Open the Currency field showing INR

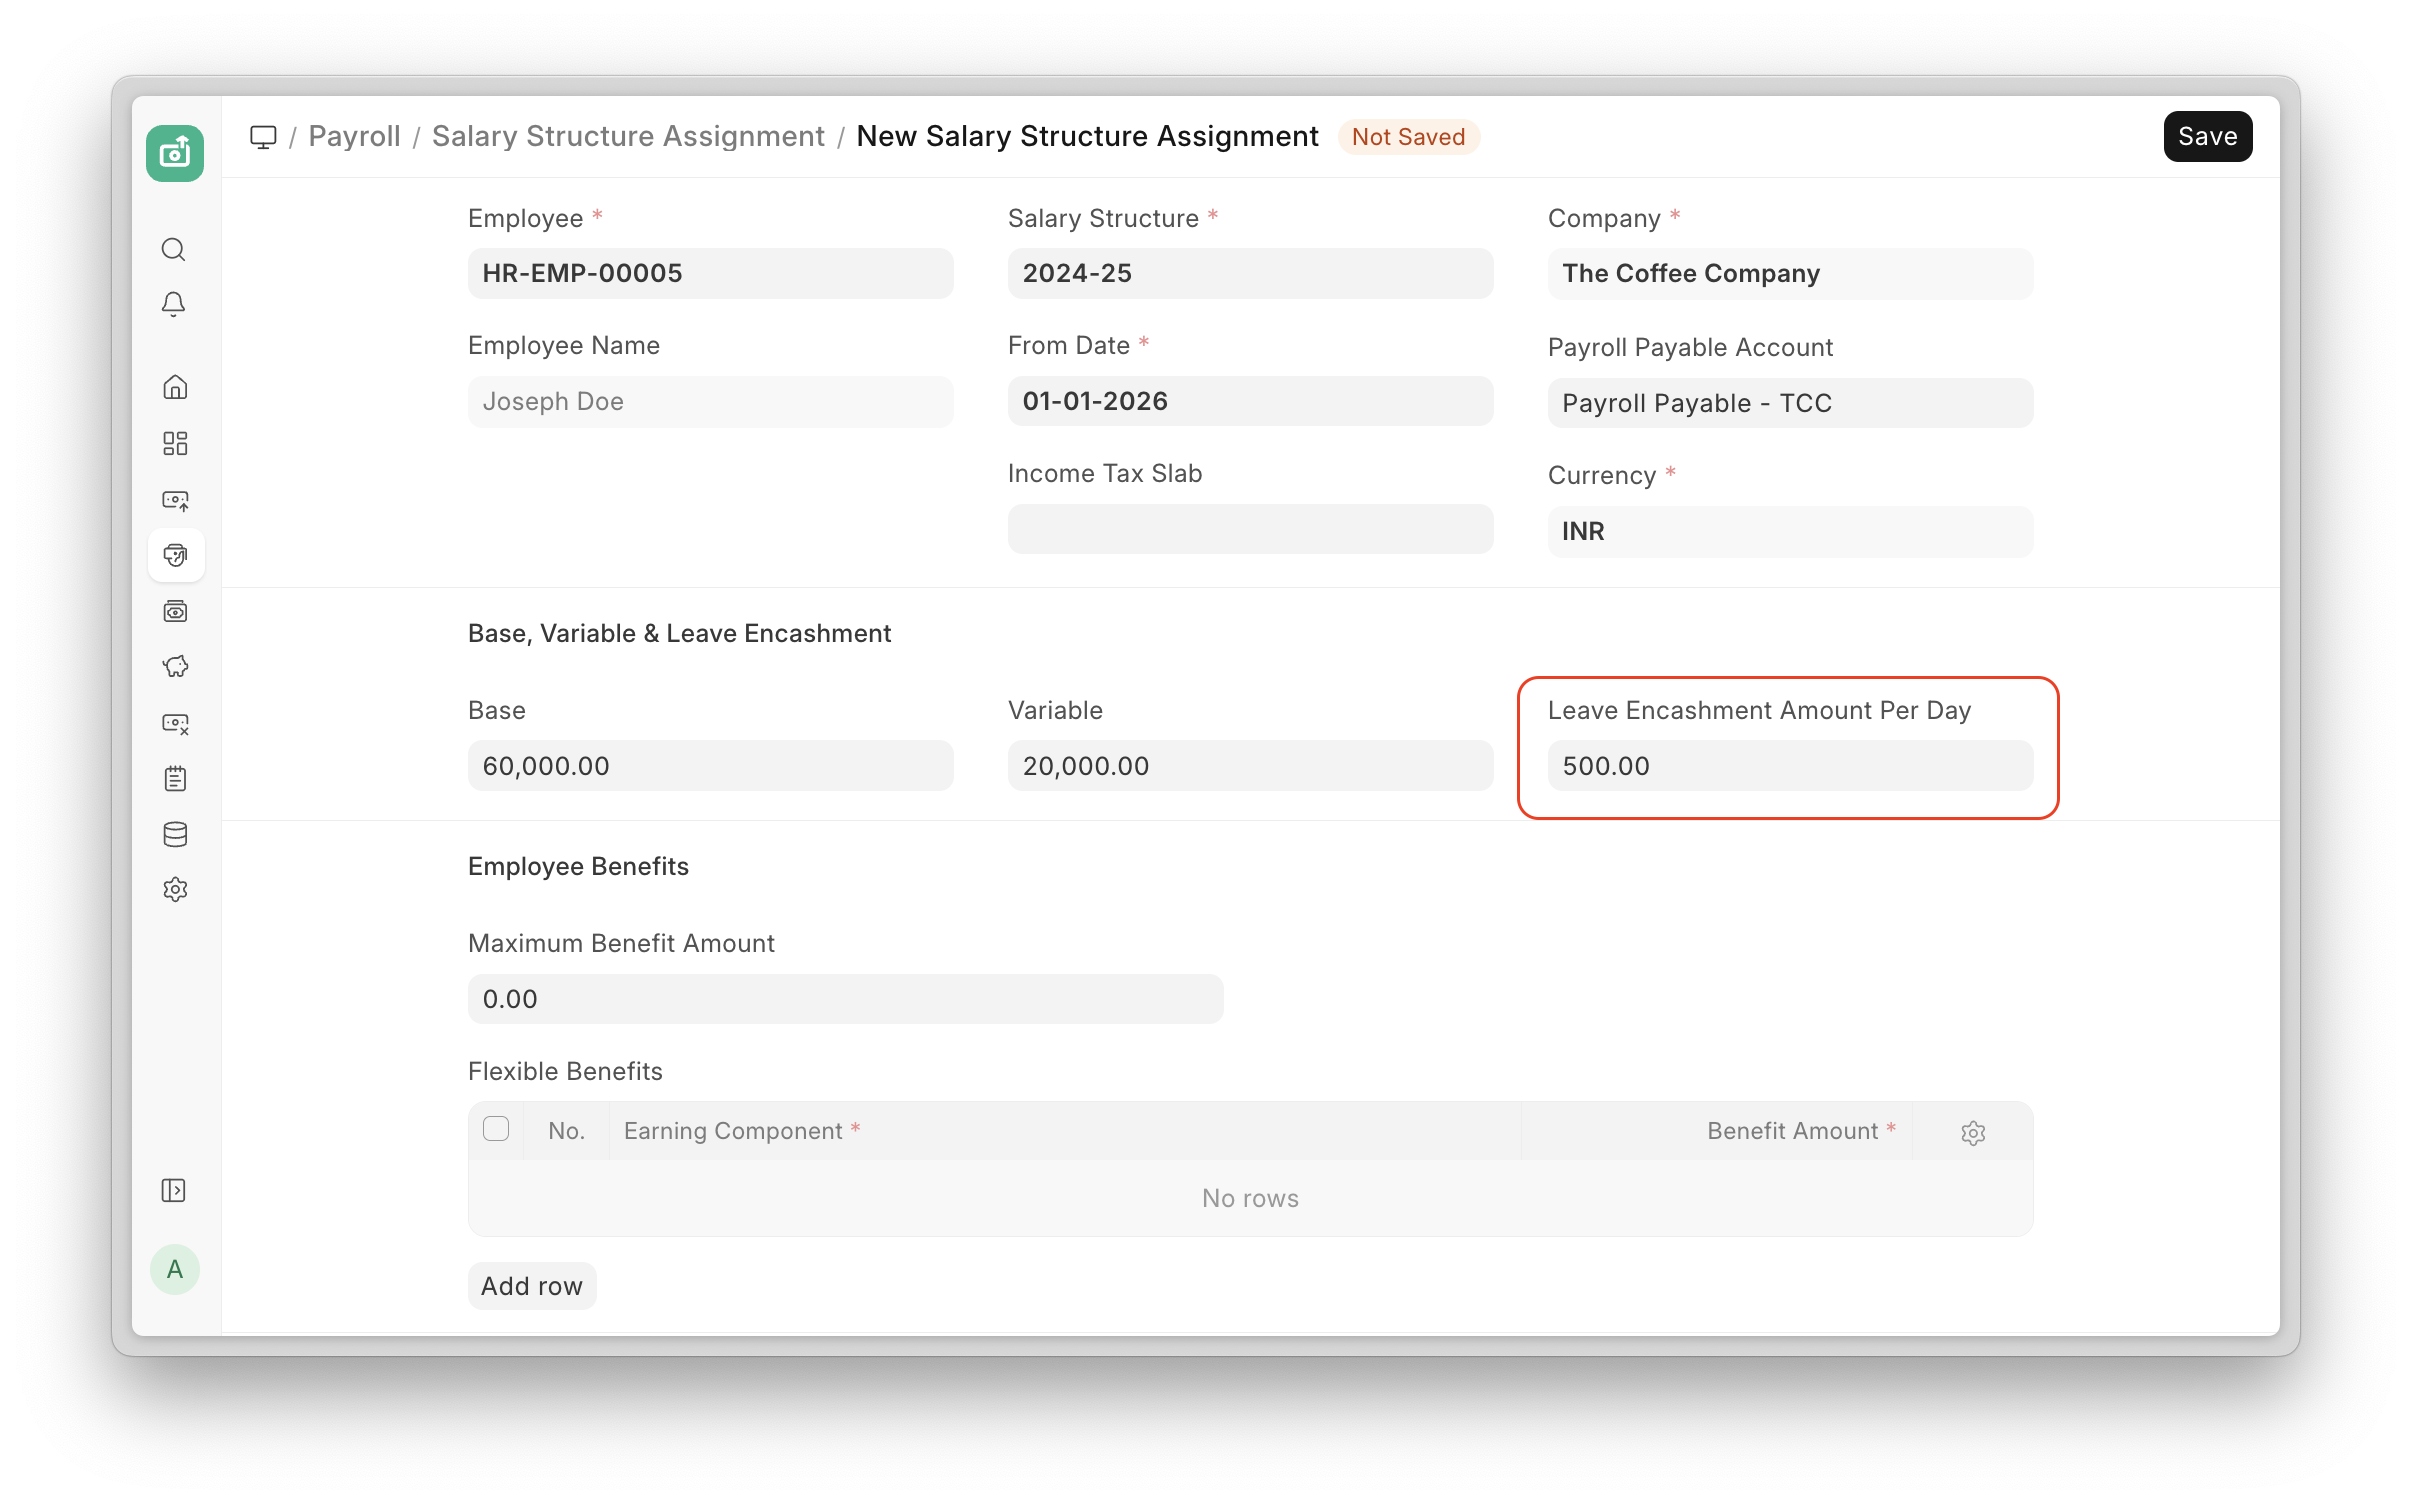pos(1790,531)
